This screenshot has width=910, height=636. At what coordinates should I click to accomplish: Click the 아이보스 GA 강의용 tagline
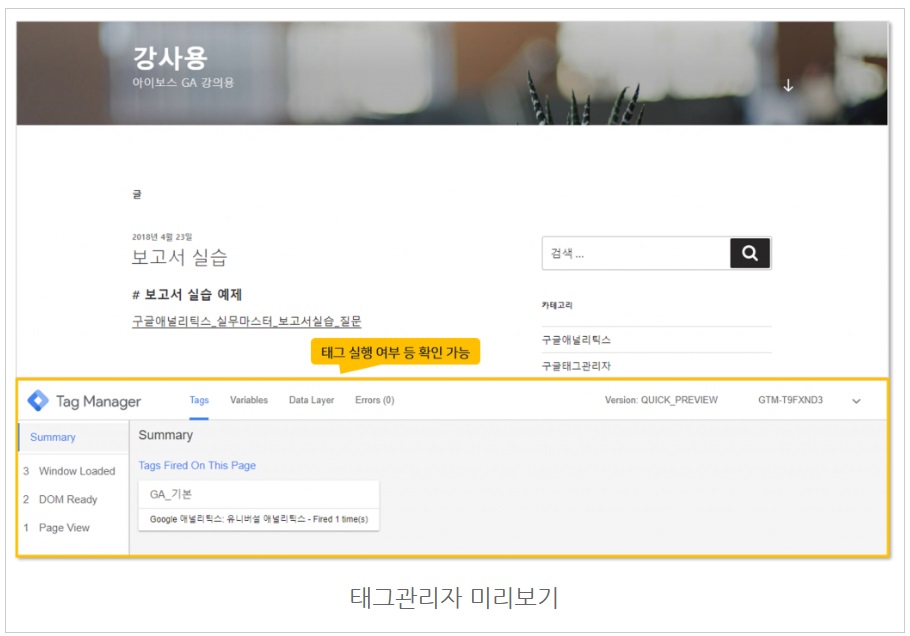(x=183, y=82)
